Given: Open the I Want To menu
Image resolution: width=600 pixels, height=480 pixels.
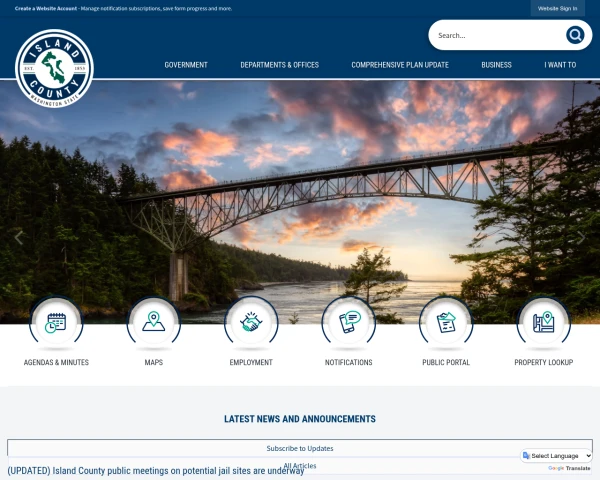Looking at the screenshot, I should pos(560,65).
